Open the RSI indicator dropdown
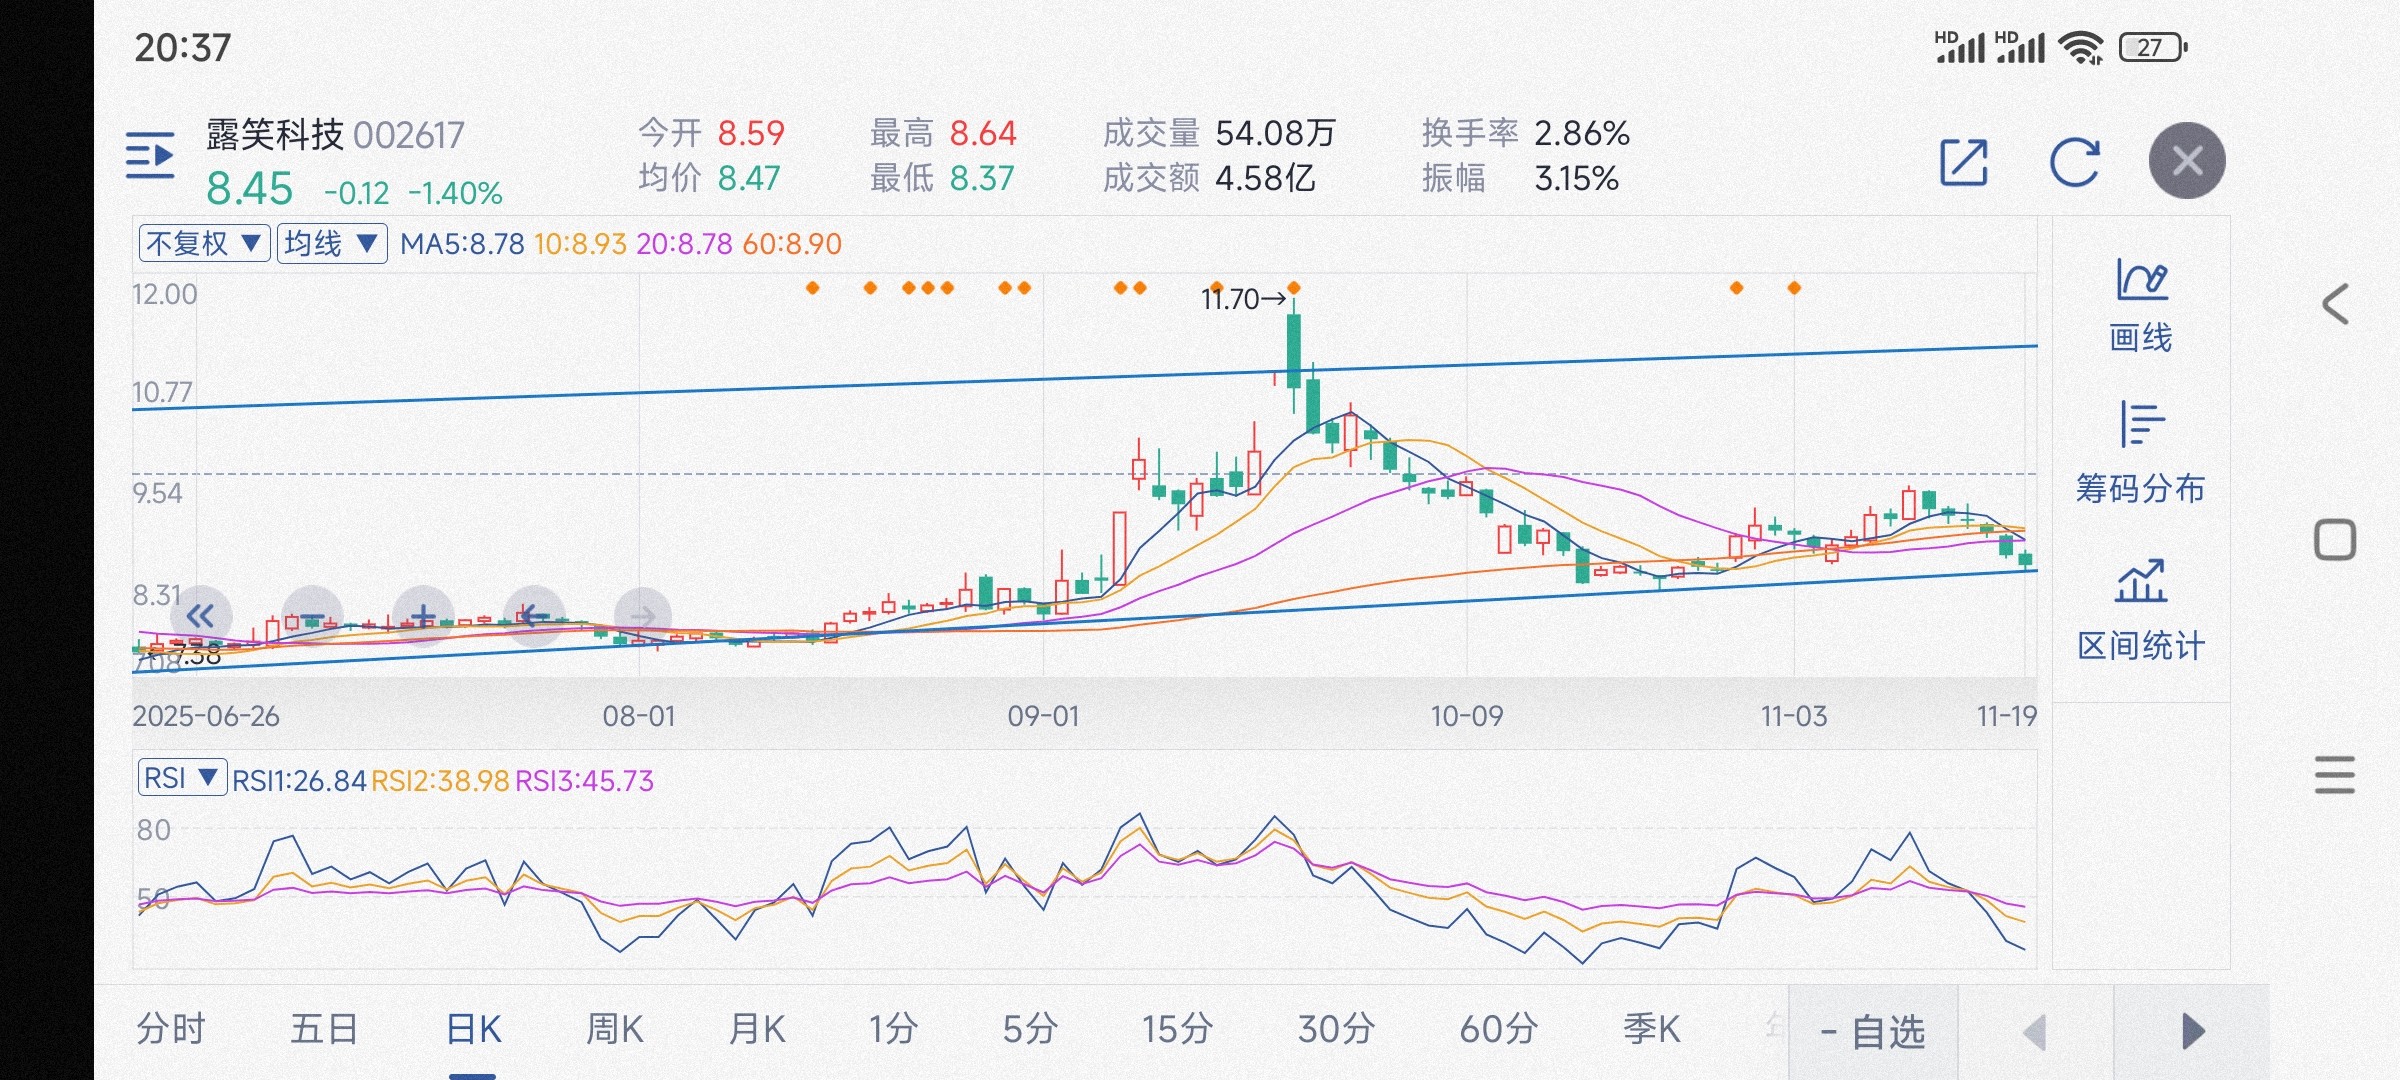The width and height of the screenshot is (2400, 1080). 181,778
